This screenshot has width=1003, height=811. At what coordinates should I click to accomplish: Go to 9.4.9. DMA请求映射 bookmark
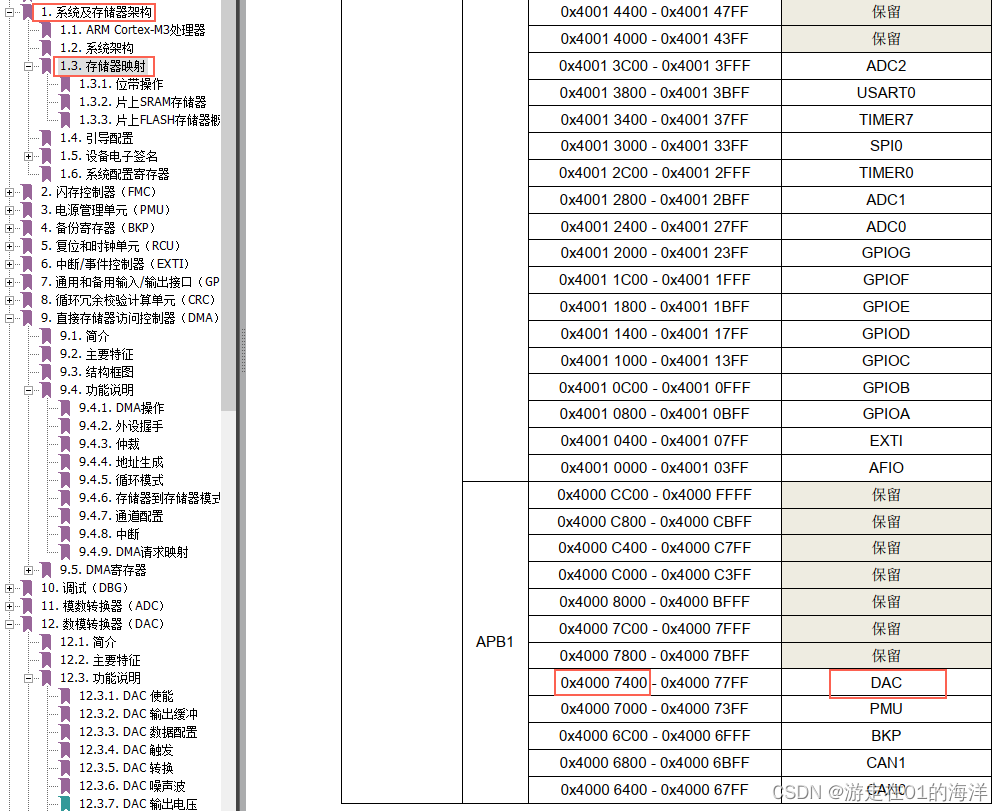(134, 552)
